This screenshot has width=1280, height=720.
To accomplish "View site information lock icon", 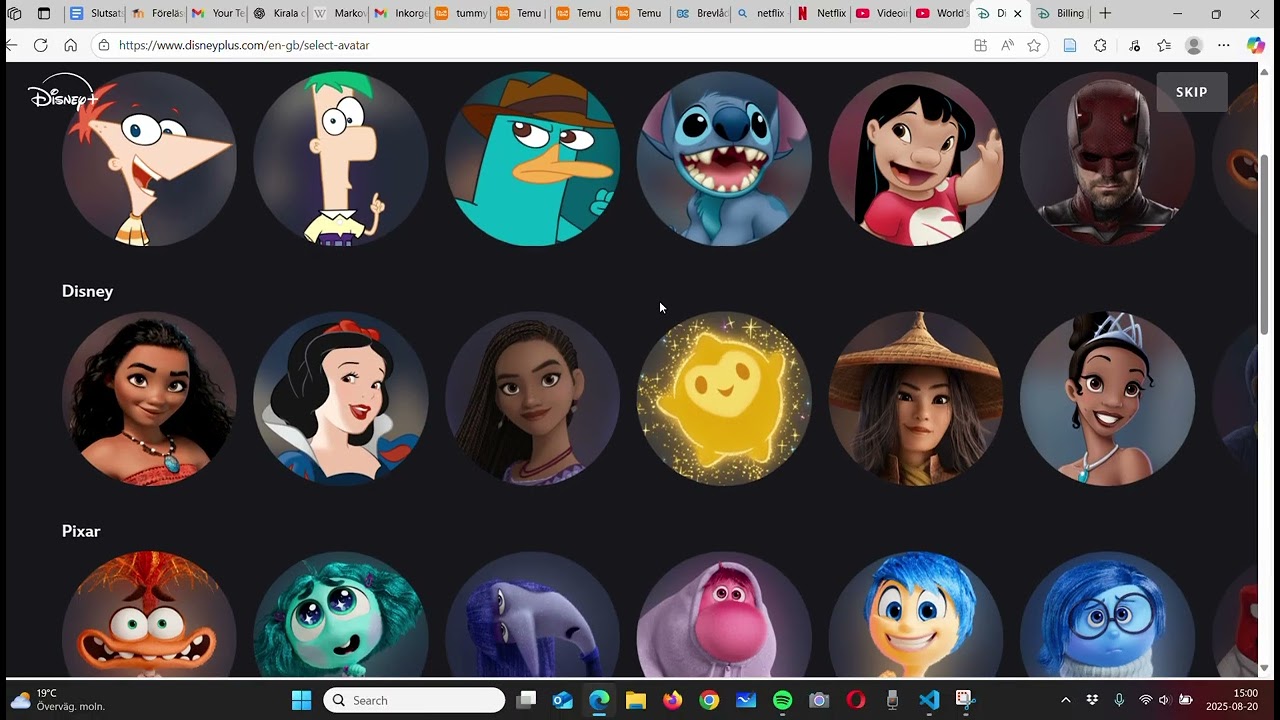I will (103, 45).
